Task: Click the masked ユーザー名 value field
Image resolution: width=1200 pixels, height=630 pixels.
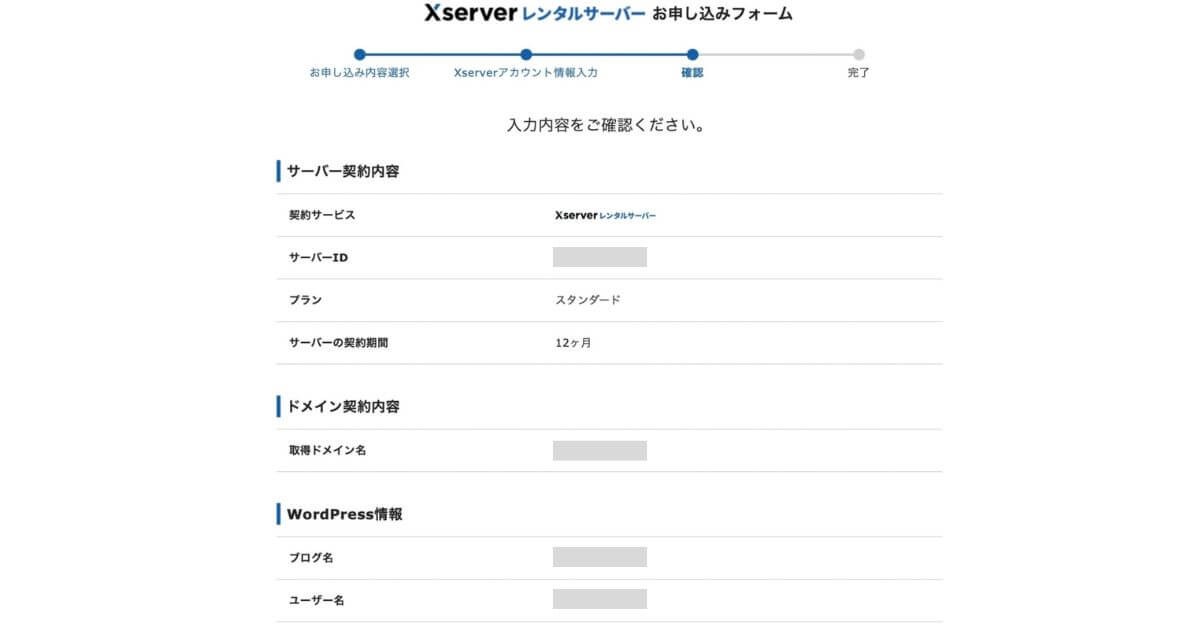Action: pyautogui.click(x=600, y=599)
